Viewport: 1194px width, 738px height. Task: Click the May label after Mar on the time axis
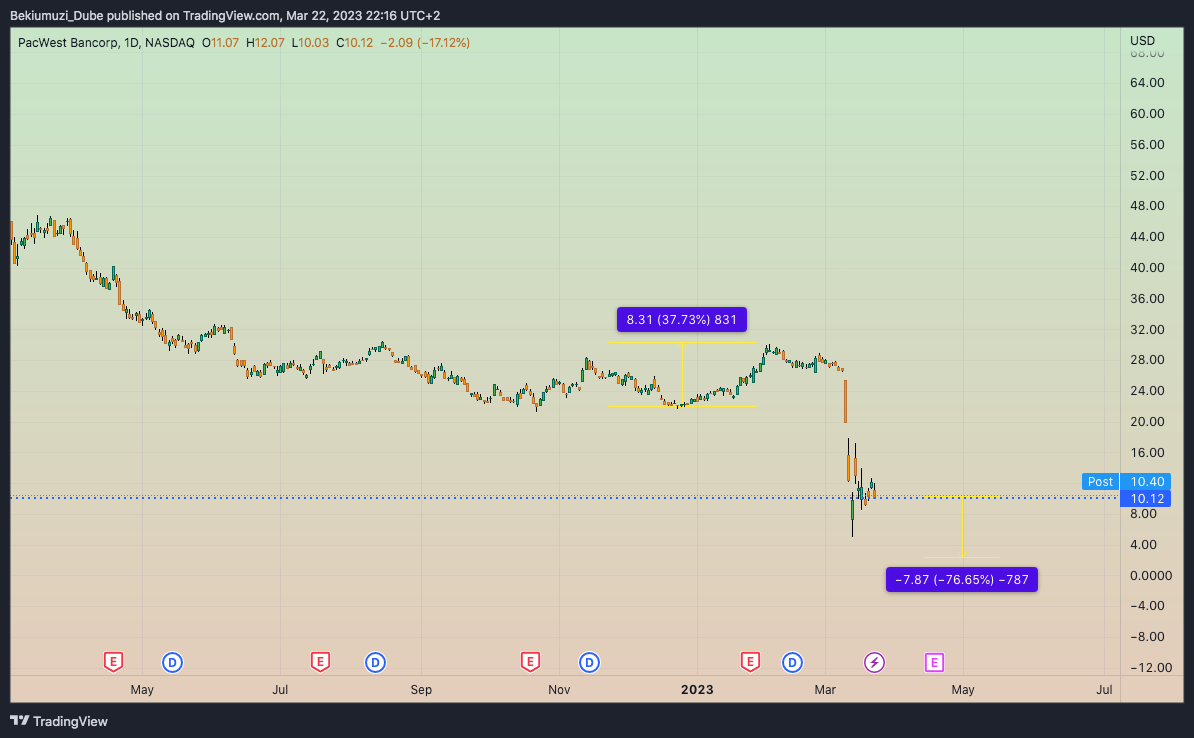[963, 689]
